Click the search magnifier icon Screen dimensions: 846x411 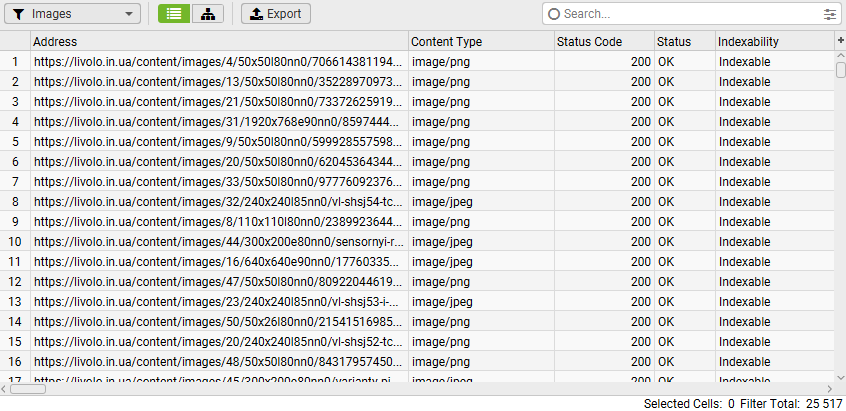554,14
